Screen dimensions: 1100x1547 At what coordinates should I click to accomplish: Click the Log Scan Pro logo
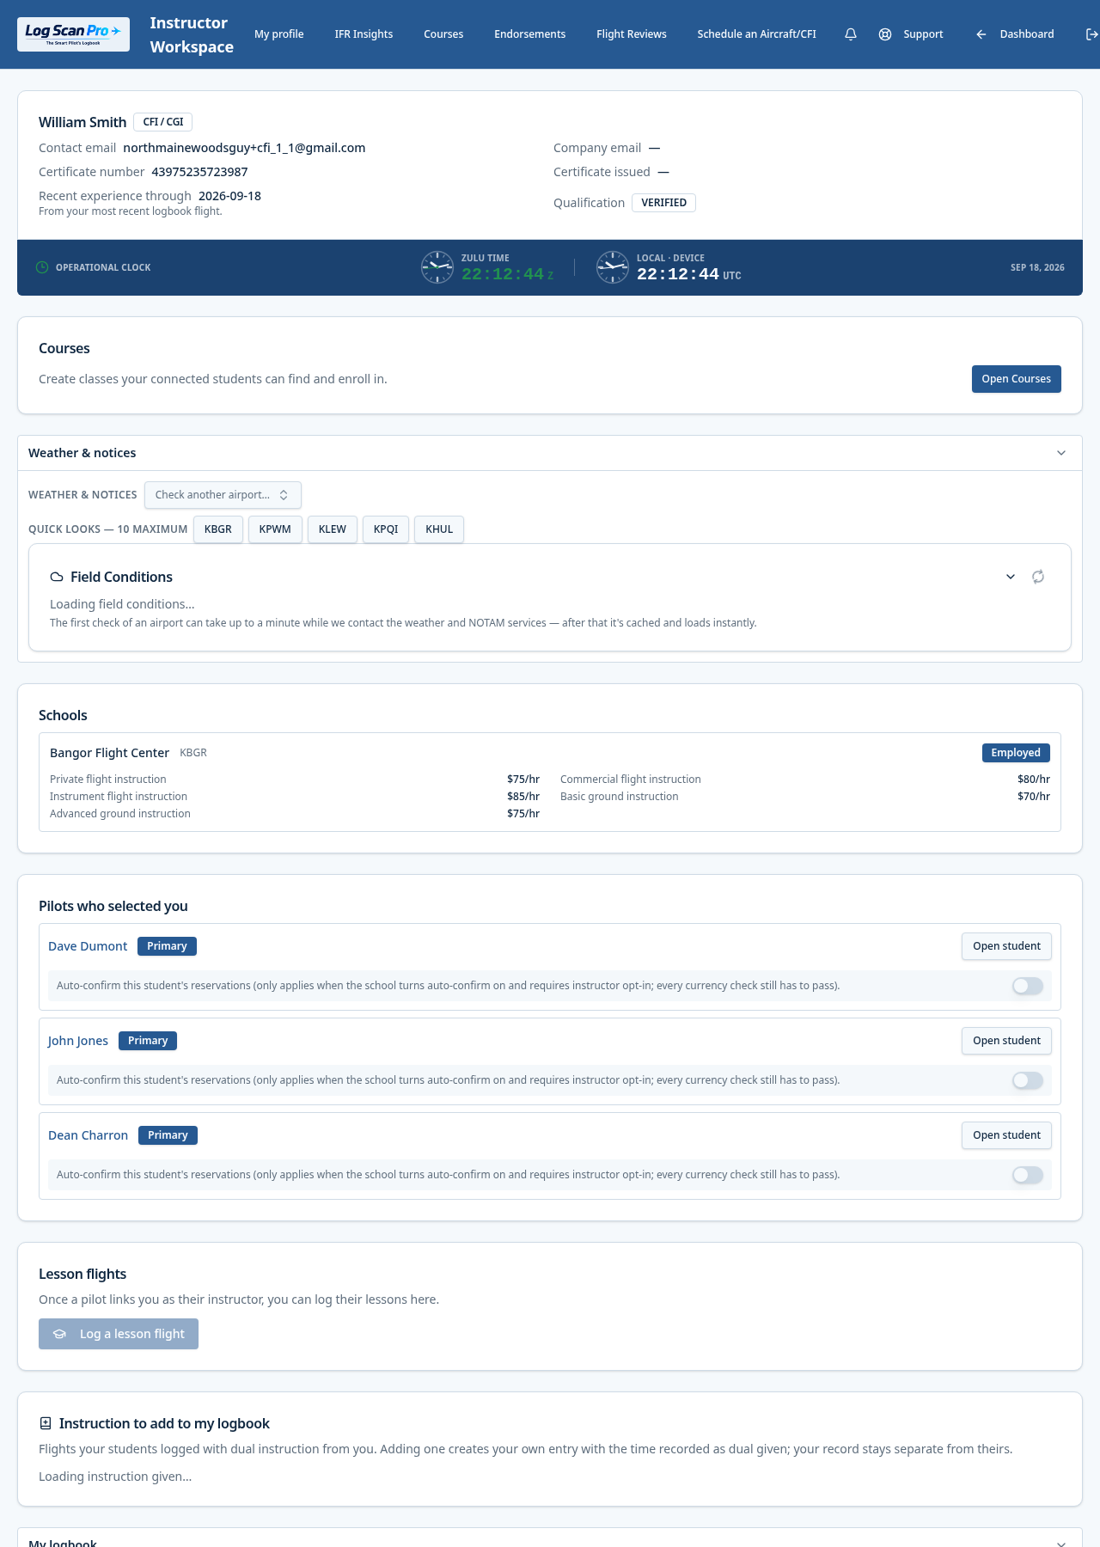(x=73, y=34)
